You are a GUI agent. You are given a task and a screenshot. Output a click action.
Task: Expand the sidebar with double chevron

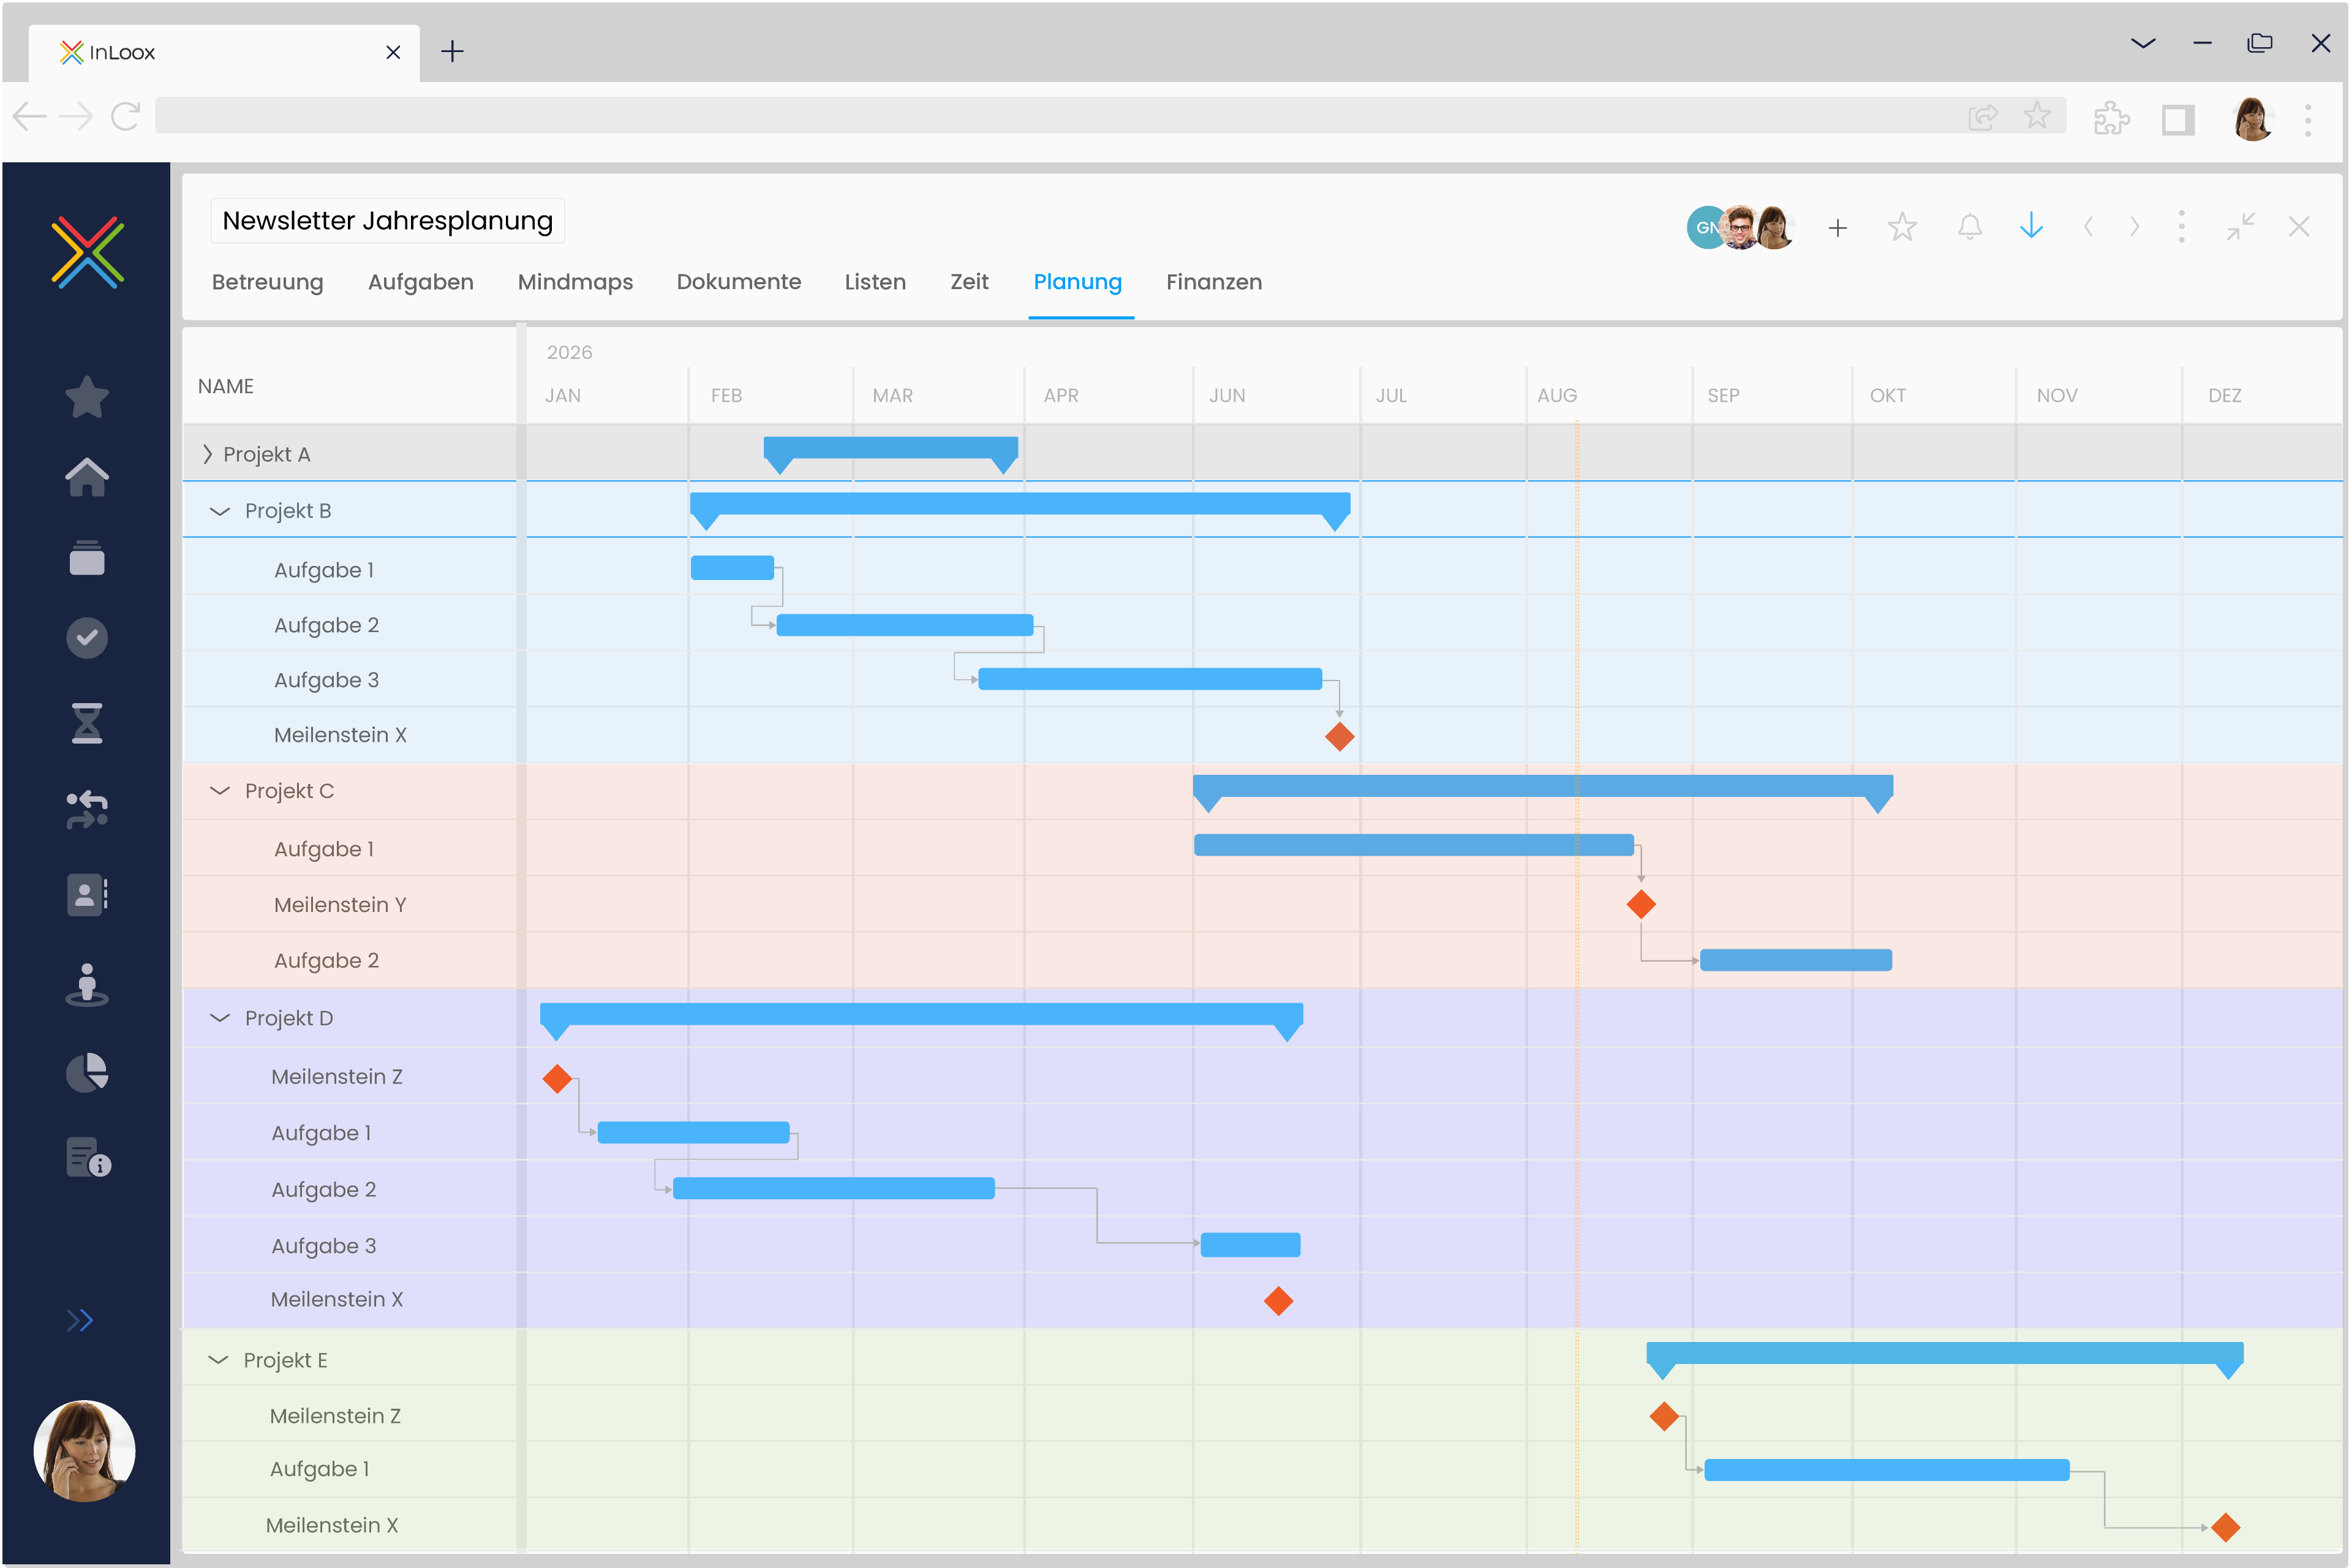pyautogui.click(x=80, y=1321)
